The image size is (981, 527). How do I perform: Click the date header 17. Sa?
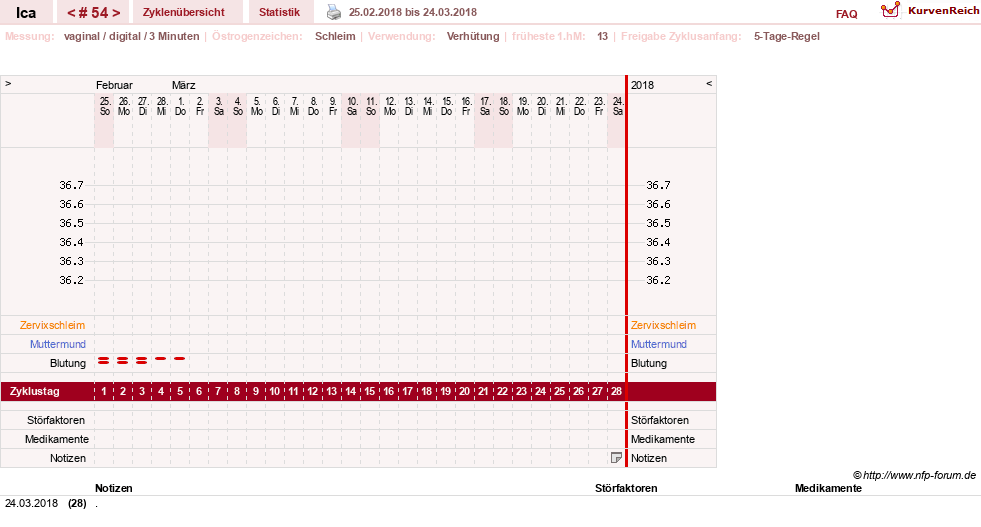pos(484,106)
